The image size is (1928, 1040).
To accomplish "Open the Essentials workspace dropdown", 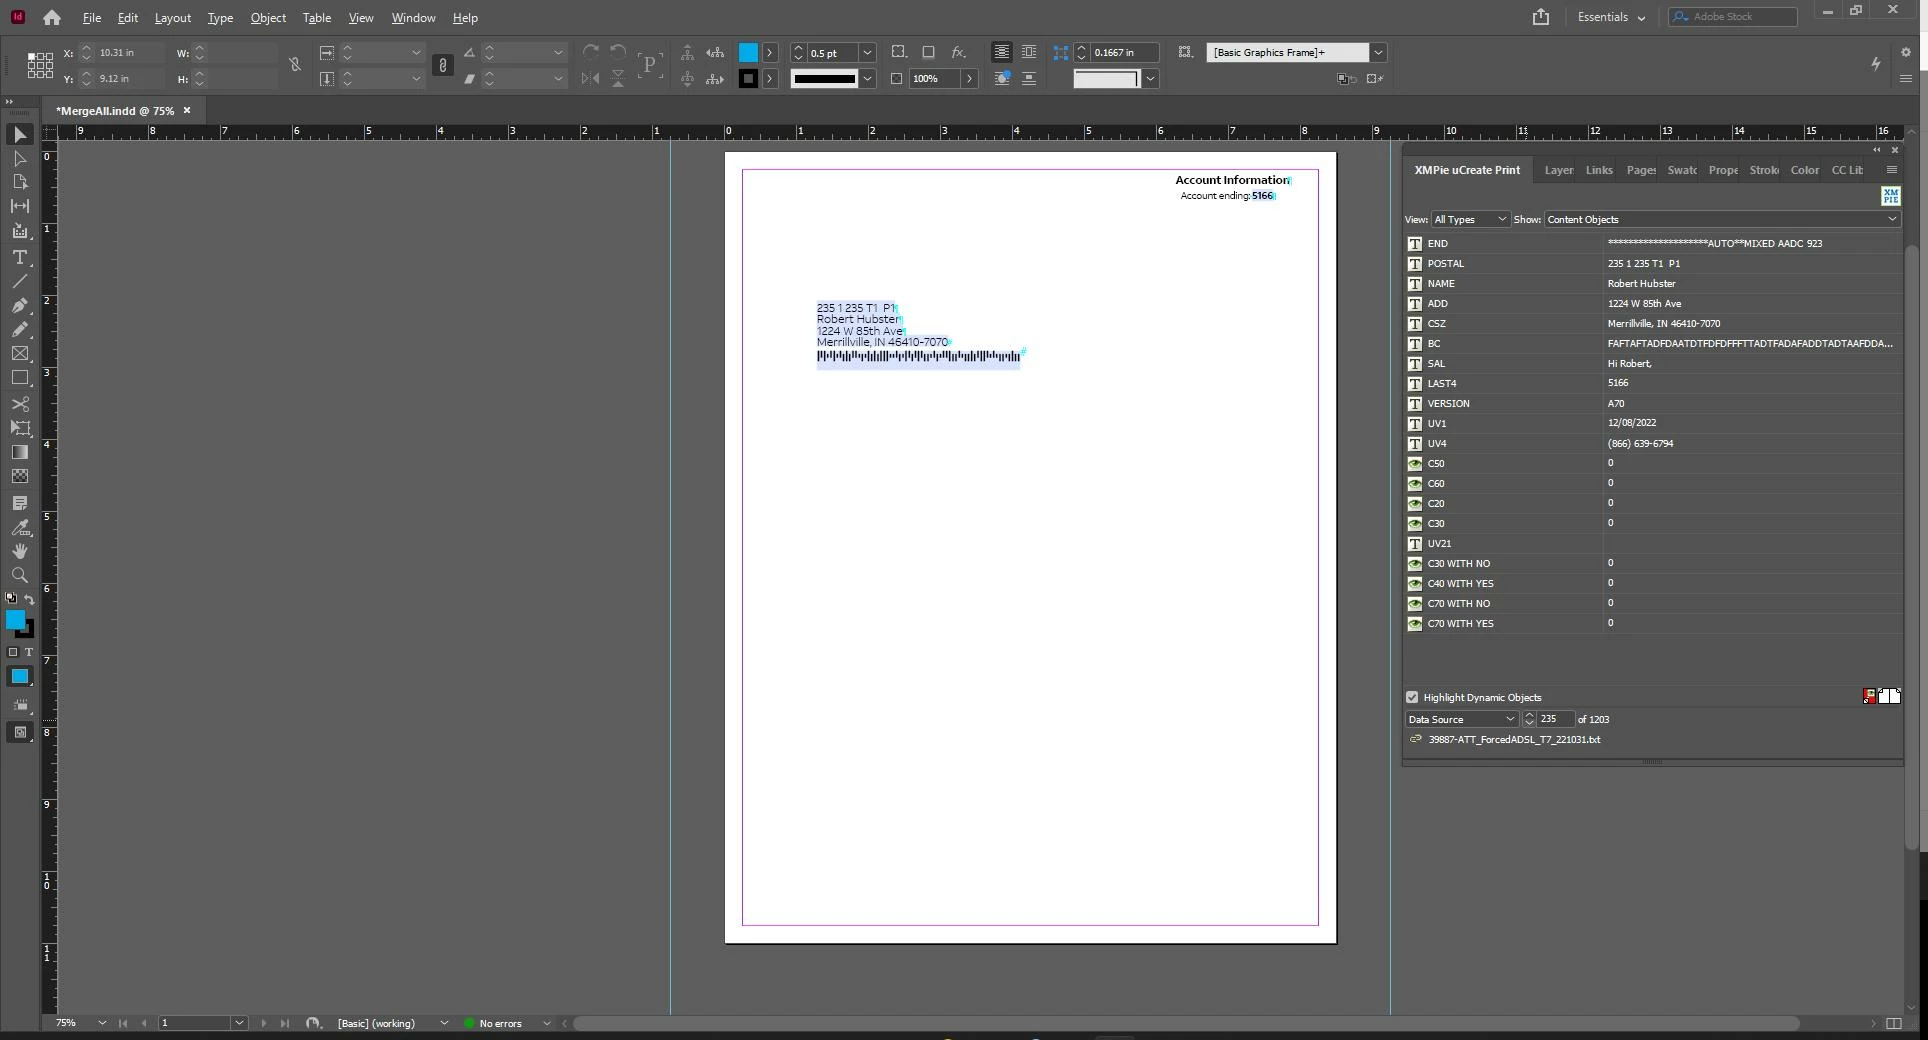I will pos(1611,17).
